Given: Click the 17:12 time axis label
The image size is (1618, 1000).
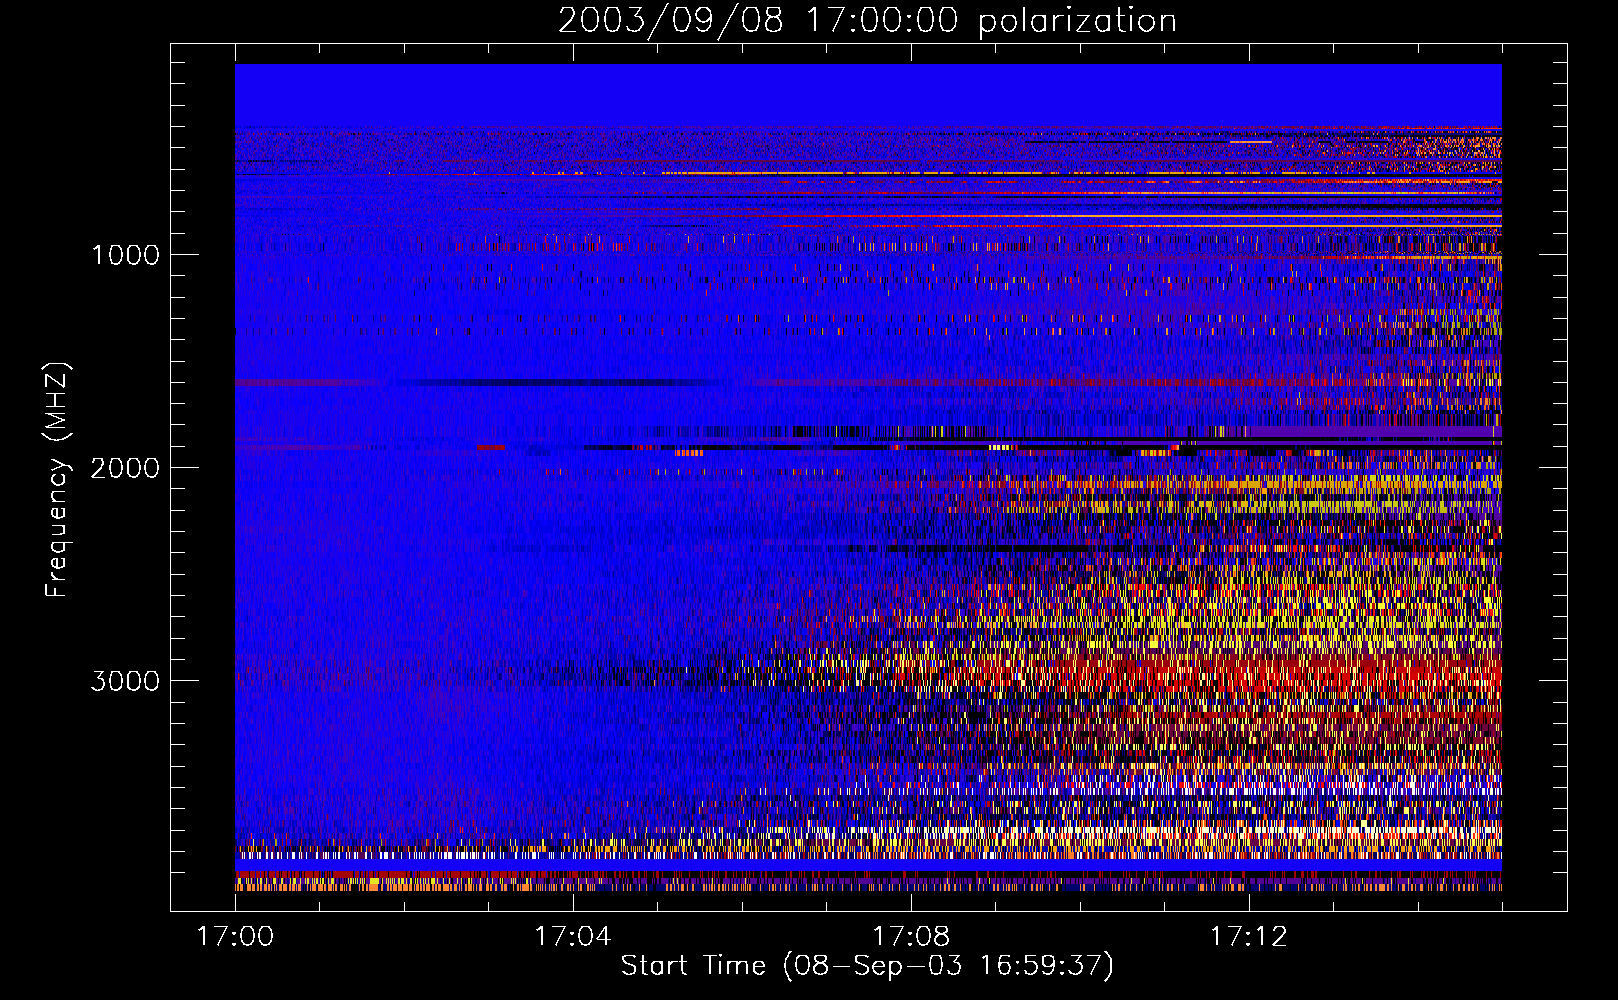Looking at the screenshot, I should click(1248, 937).
